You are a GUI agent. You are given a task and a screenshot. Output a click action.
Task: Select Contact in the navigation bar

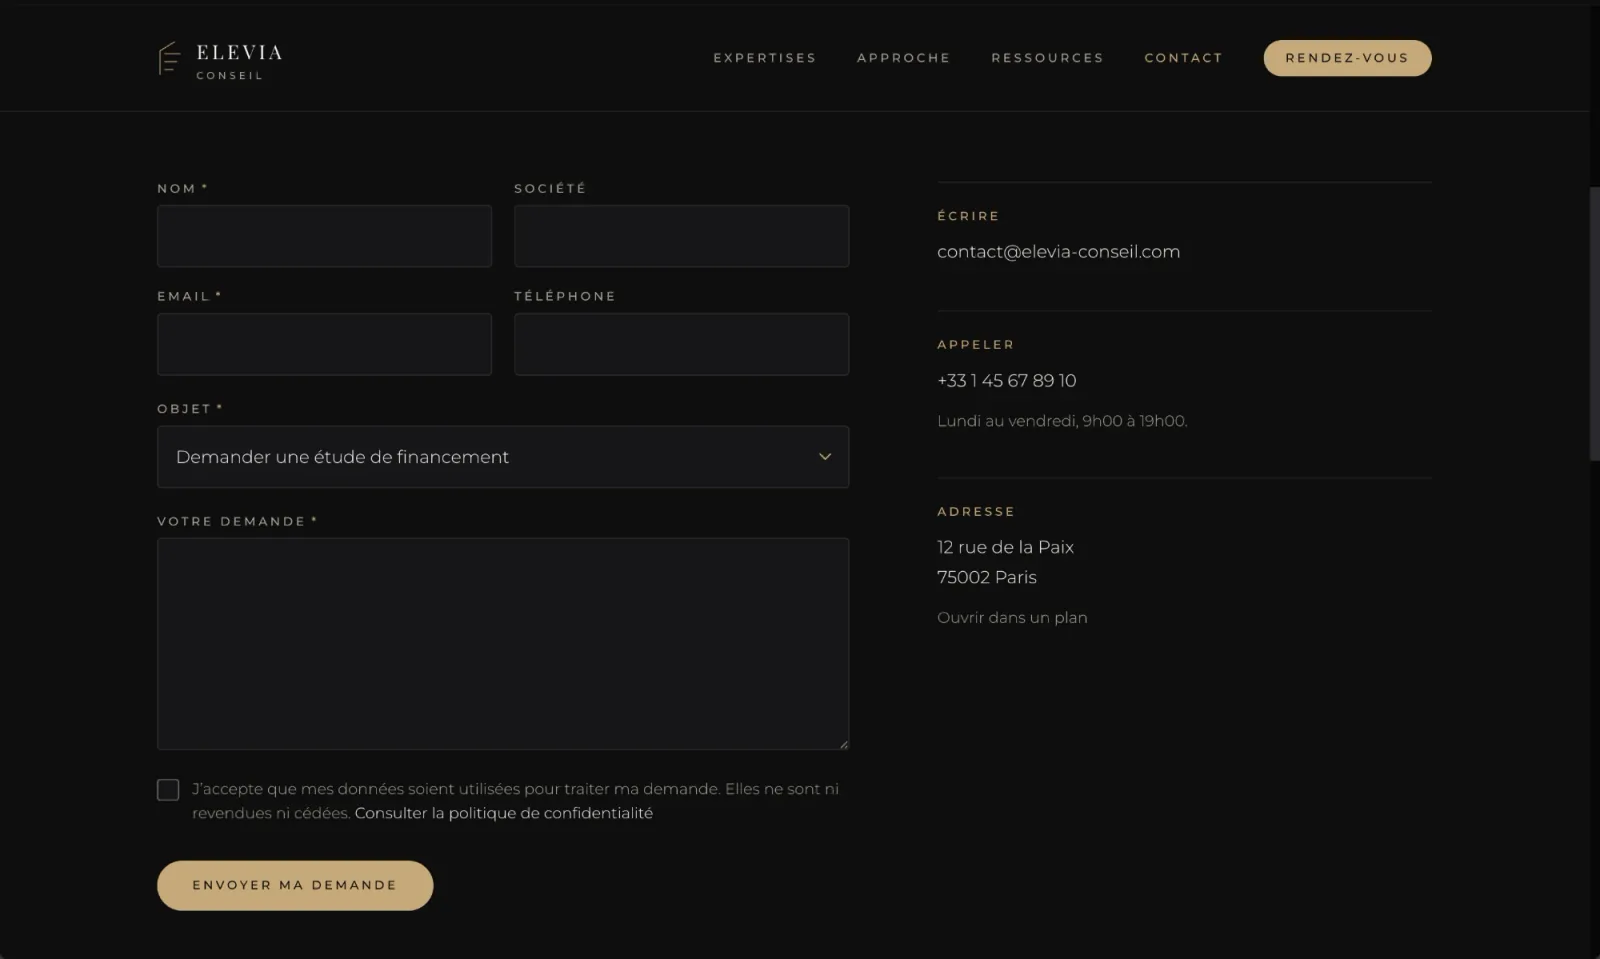[x=1184, y=58]
